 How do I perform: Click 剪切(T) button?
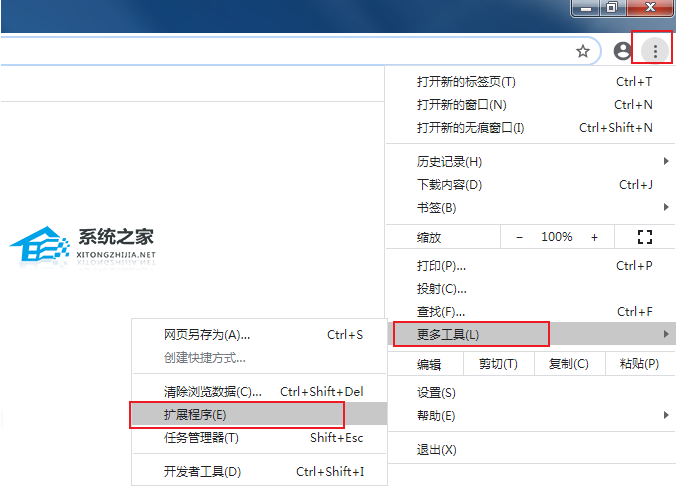pos(498,364)
